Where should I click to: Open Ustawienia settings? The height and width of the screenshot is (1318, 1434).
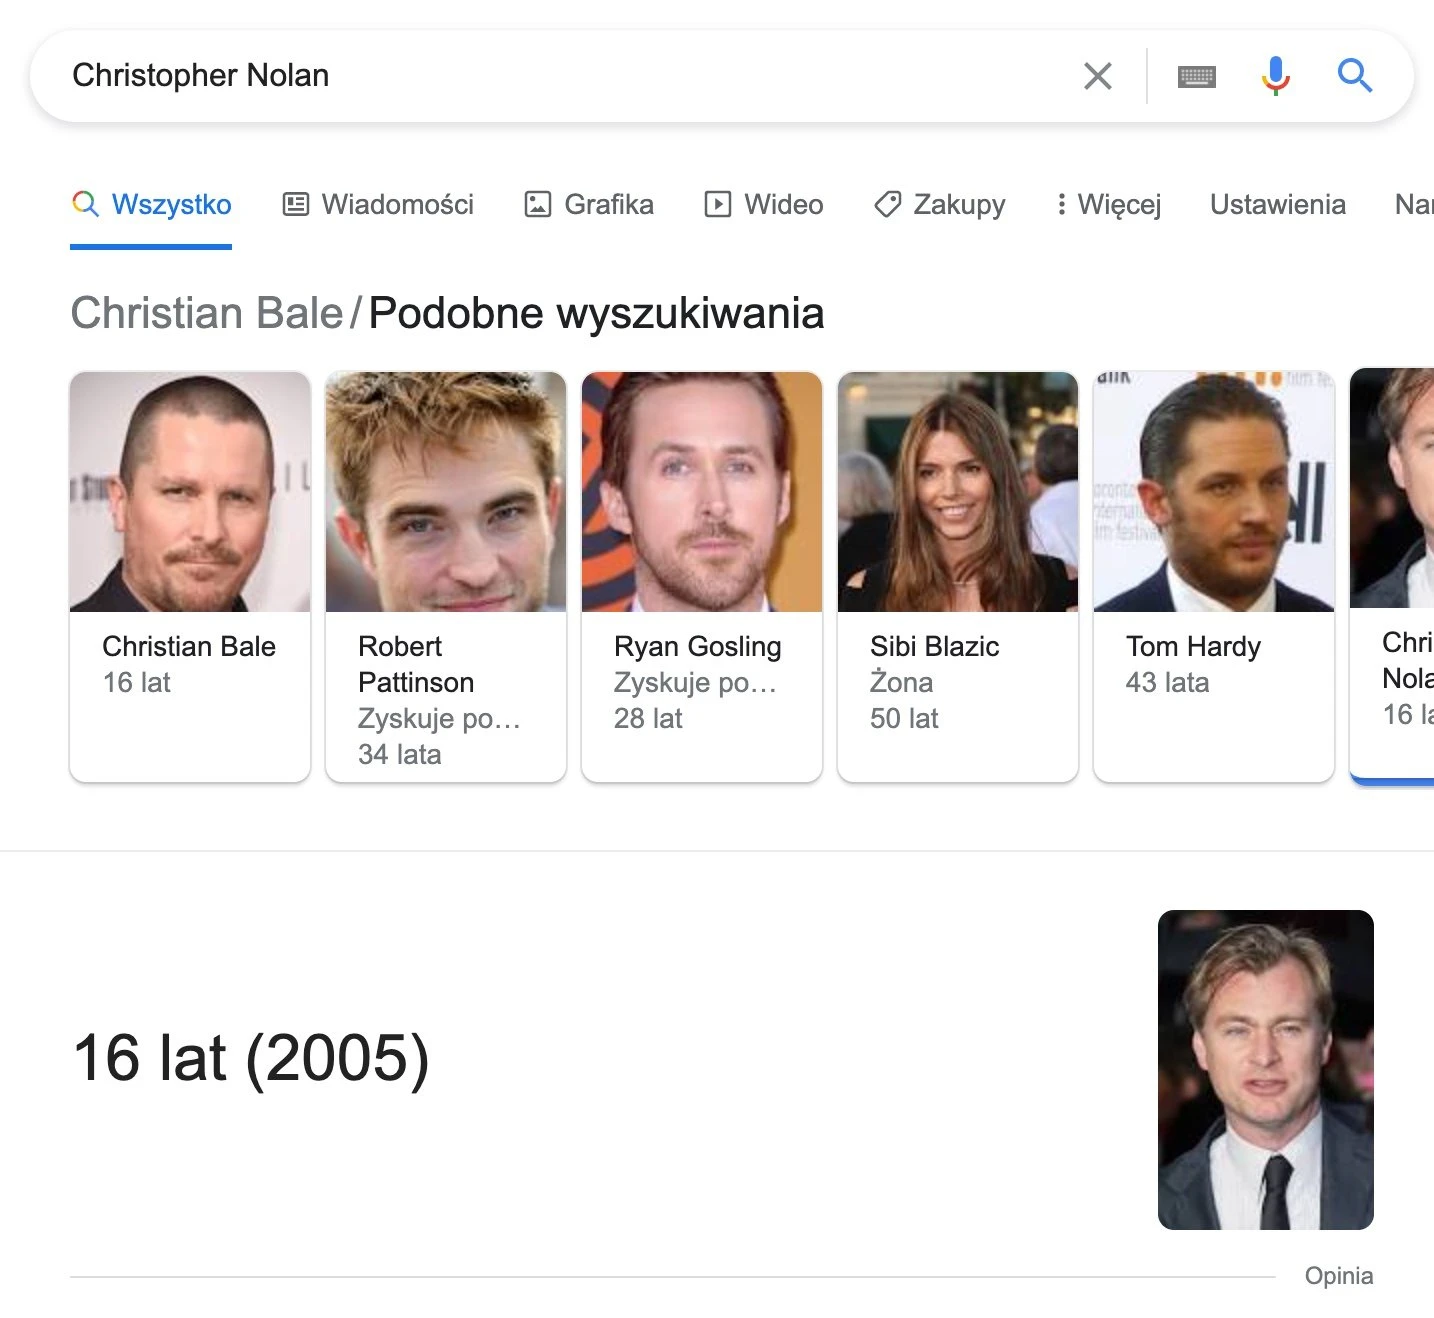(x=1277, y=205)
